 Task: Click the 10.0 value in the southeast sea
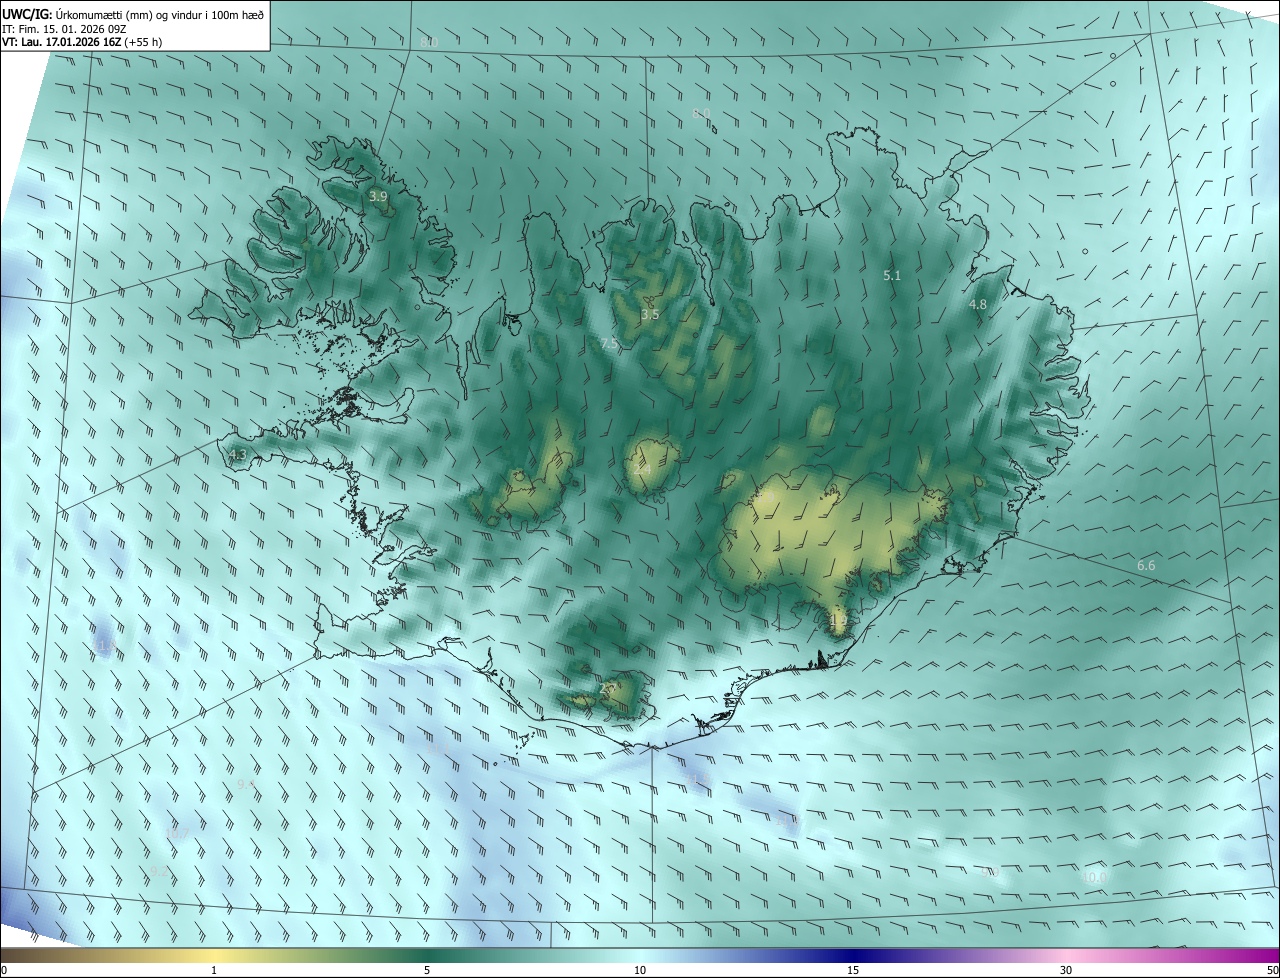(1095, 878)
